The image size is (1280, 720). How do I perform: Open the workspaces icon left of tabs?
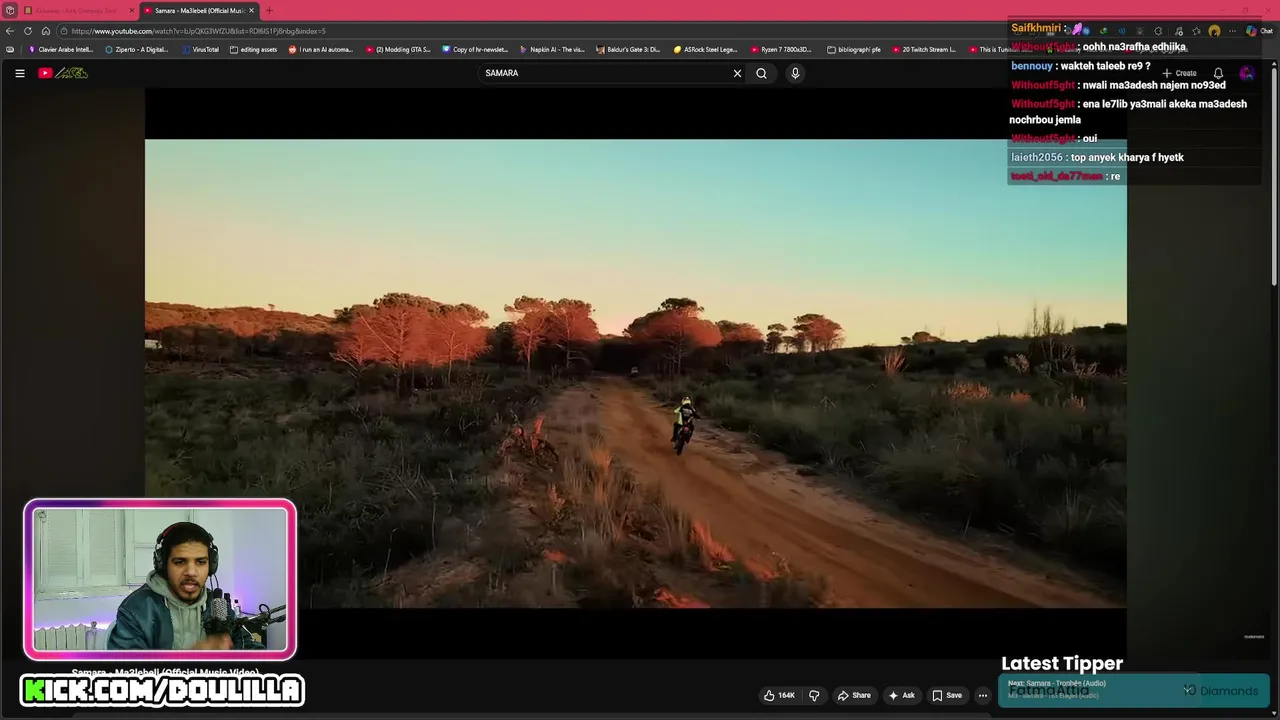[9, 10]
